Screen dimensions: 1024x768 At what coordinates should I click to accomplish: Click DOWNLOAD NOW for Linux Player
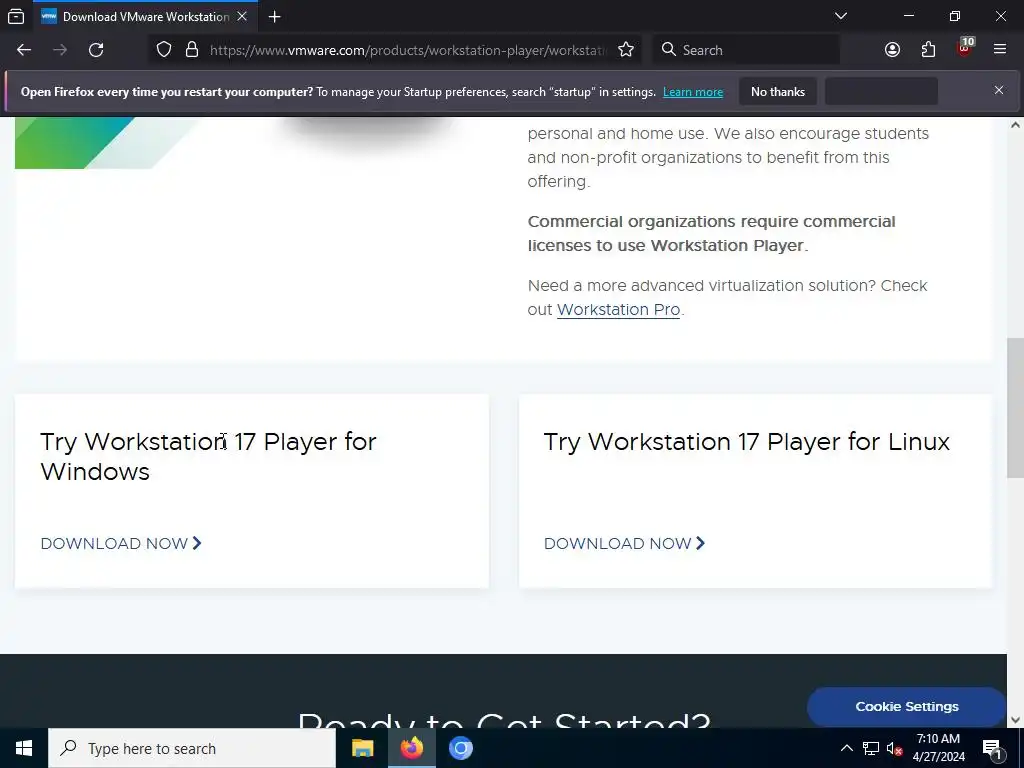[624, 543]
